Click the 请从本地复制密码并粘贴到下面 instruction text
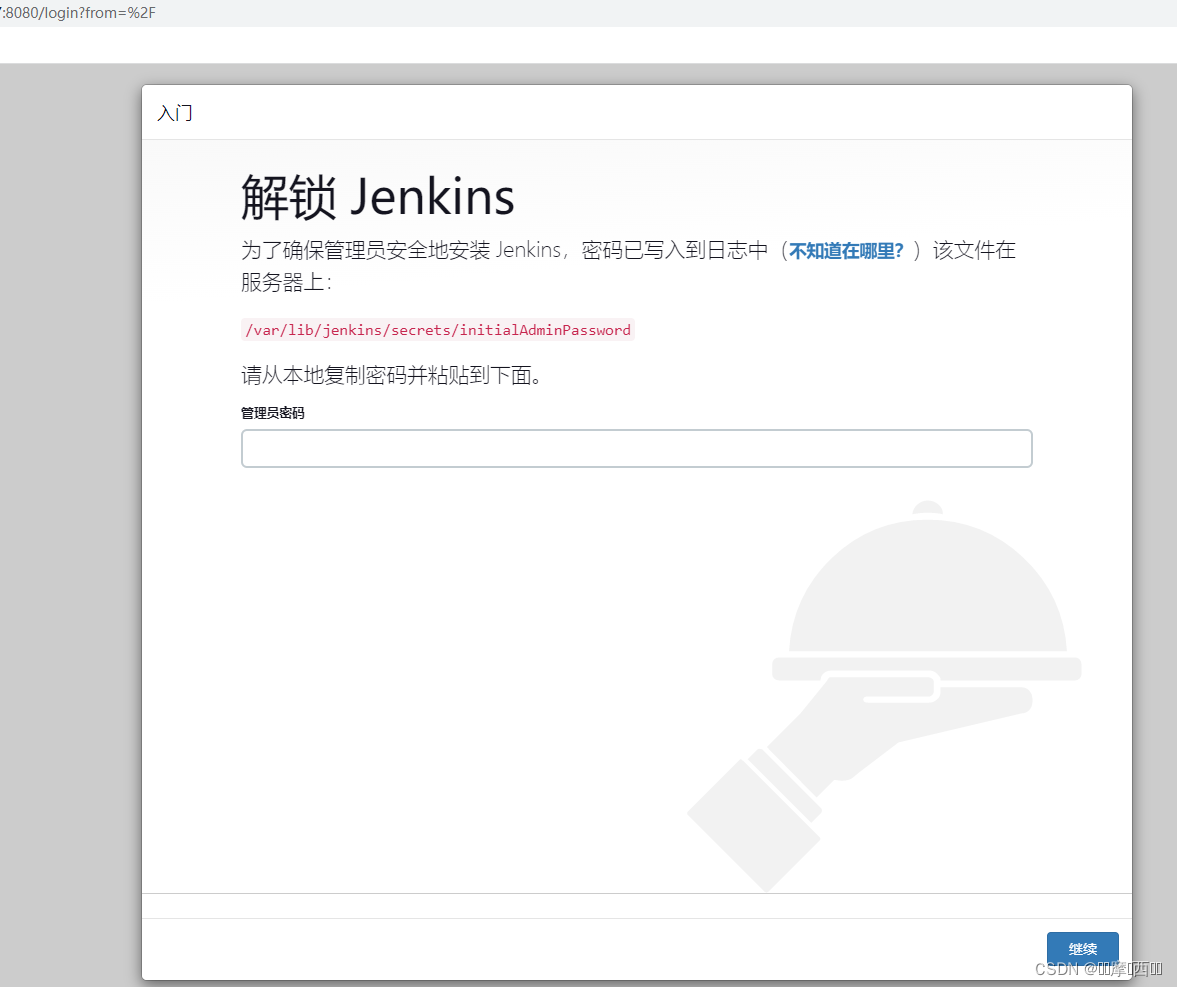This screenshot has width=1177, height=987. [x=391, y=375]
